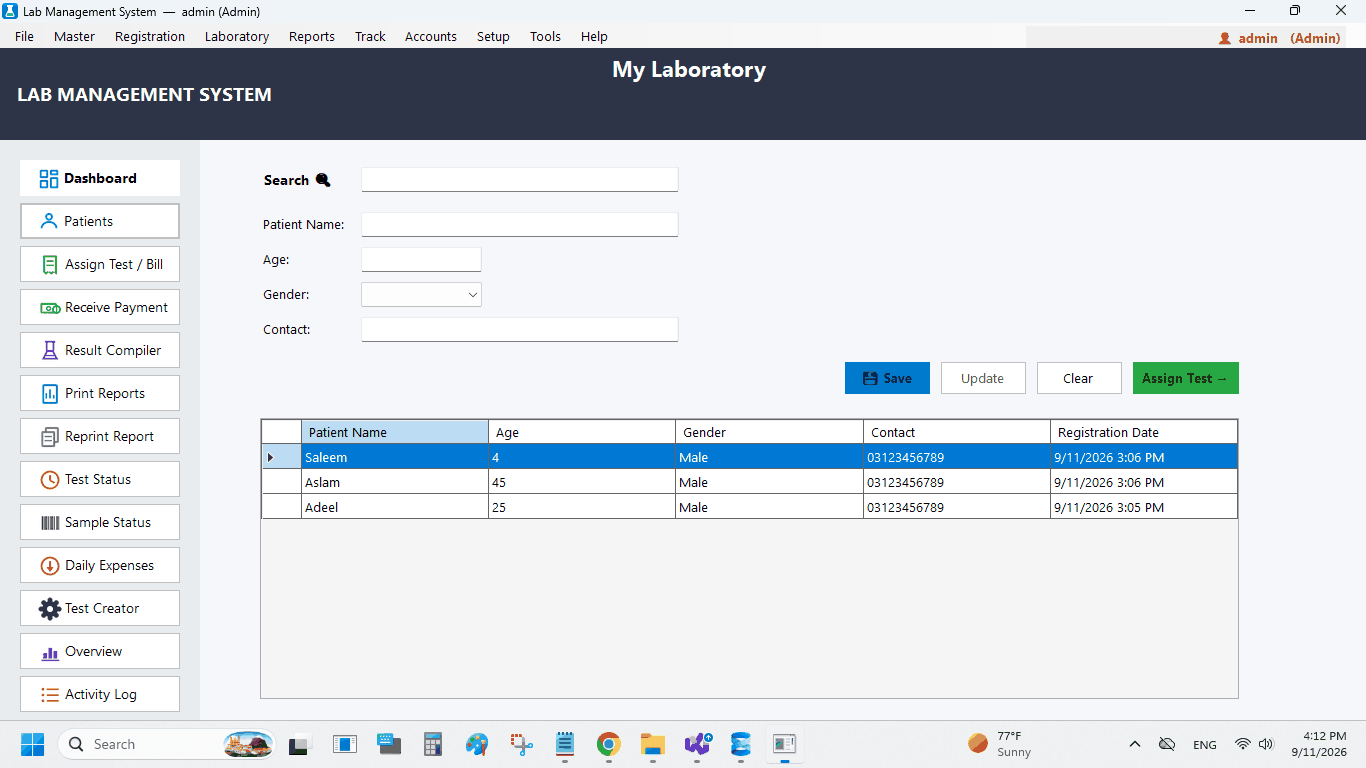1366x768 pixels.
Task: Click the Contact input field
Action: pyautogui.click(x=520, y=330)
